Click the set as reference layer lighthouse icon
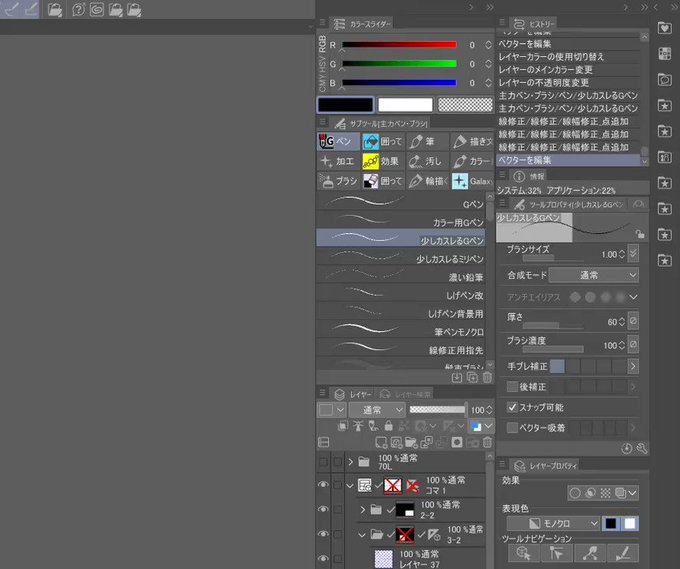 pos(358,426)
